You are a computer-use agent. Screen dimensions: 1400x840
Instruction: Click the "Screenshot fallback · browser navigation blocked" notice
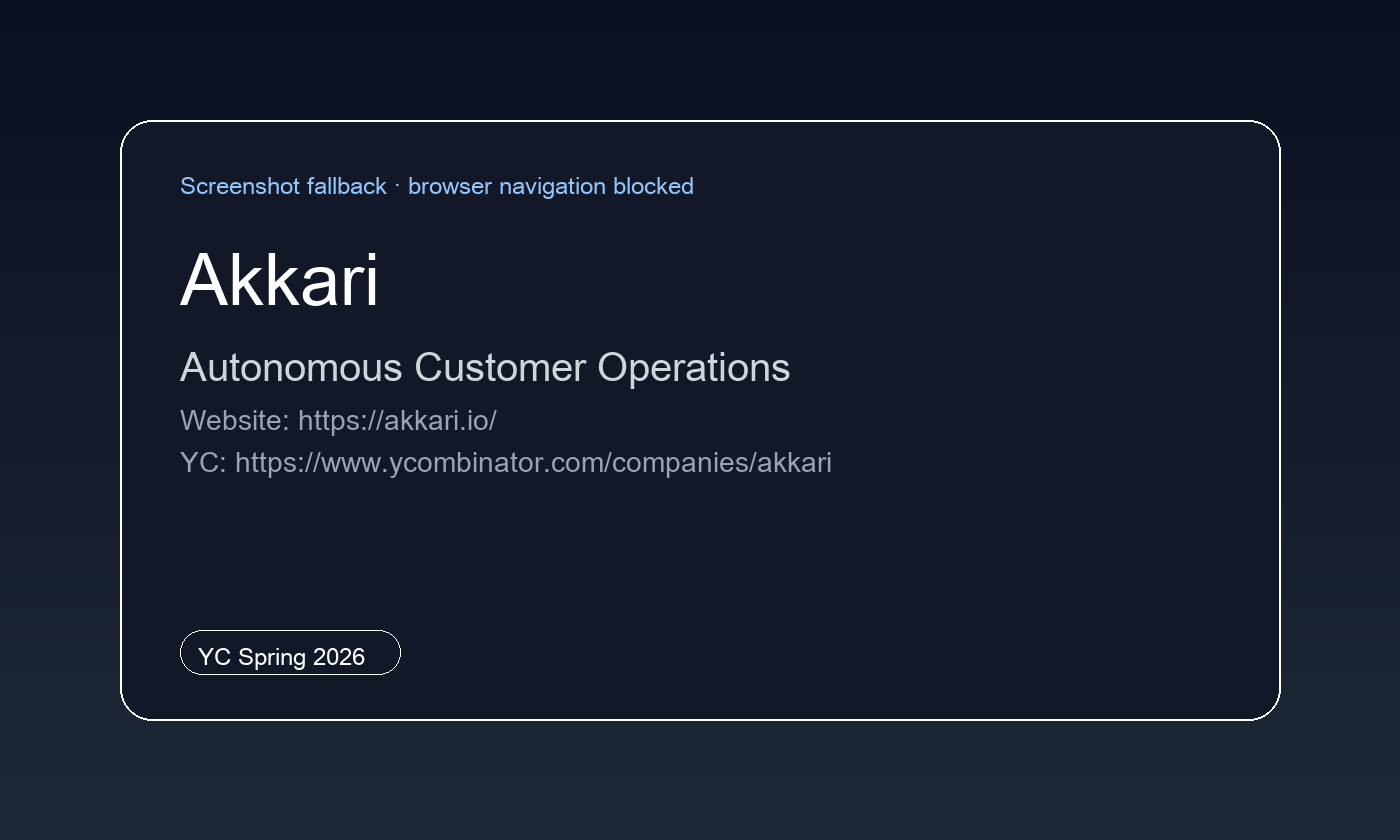437,187
